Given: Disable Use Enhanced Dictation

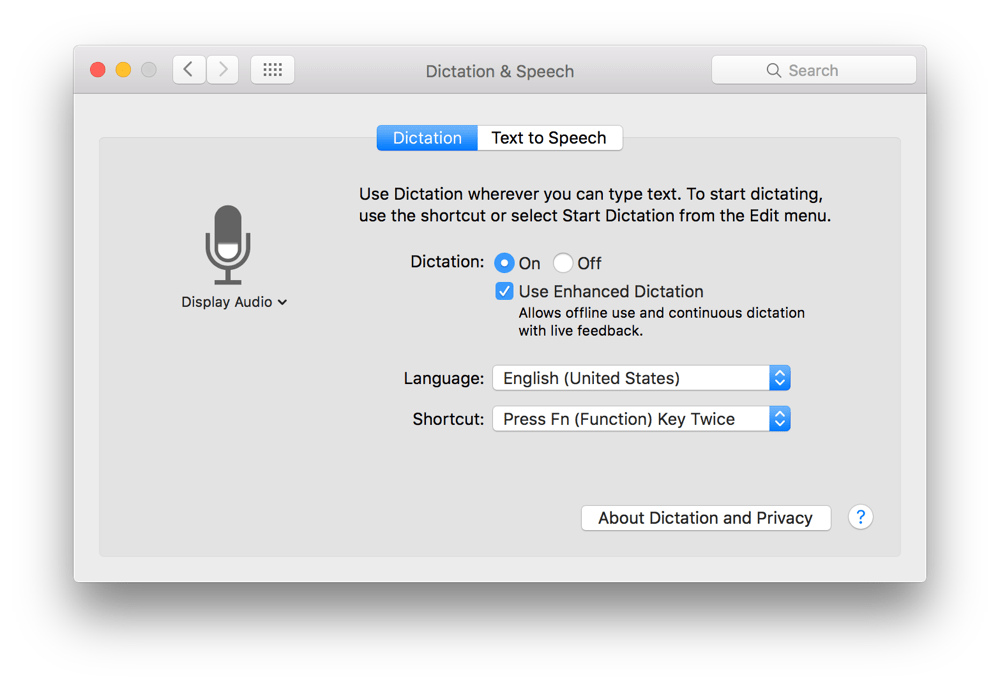Looking at the screenshot, I should [x=505, y=290].
